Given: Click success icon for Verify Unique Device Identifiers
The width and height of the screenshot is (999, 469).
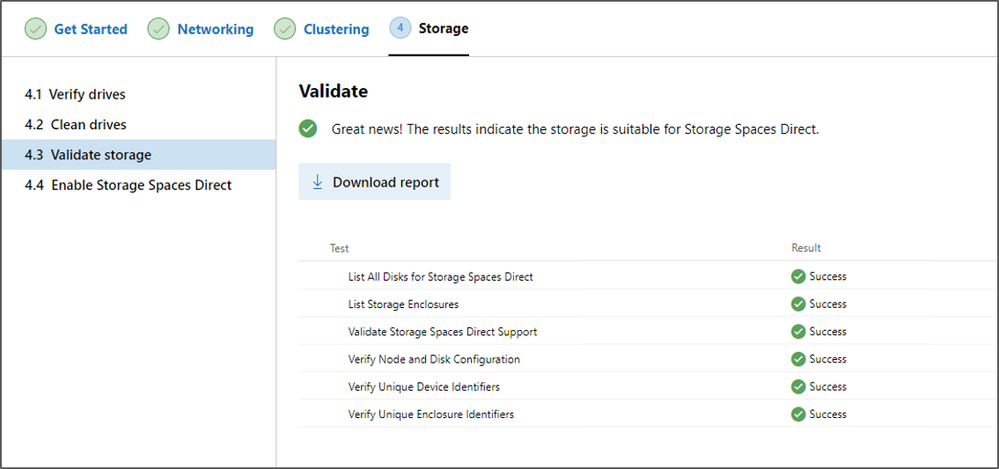Looking at the screenshot, I should point(798,386).
